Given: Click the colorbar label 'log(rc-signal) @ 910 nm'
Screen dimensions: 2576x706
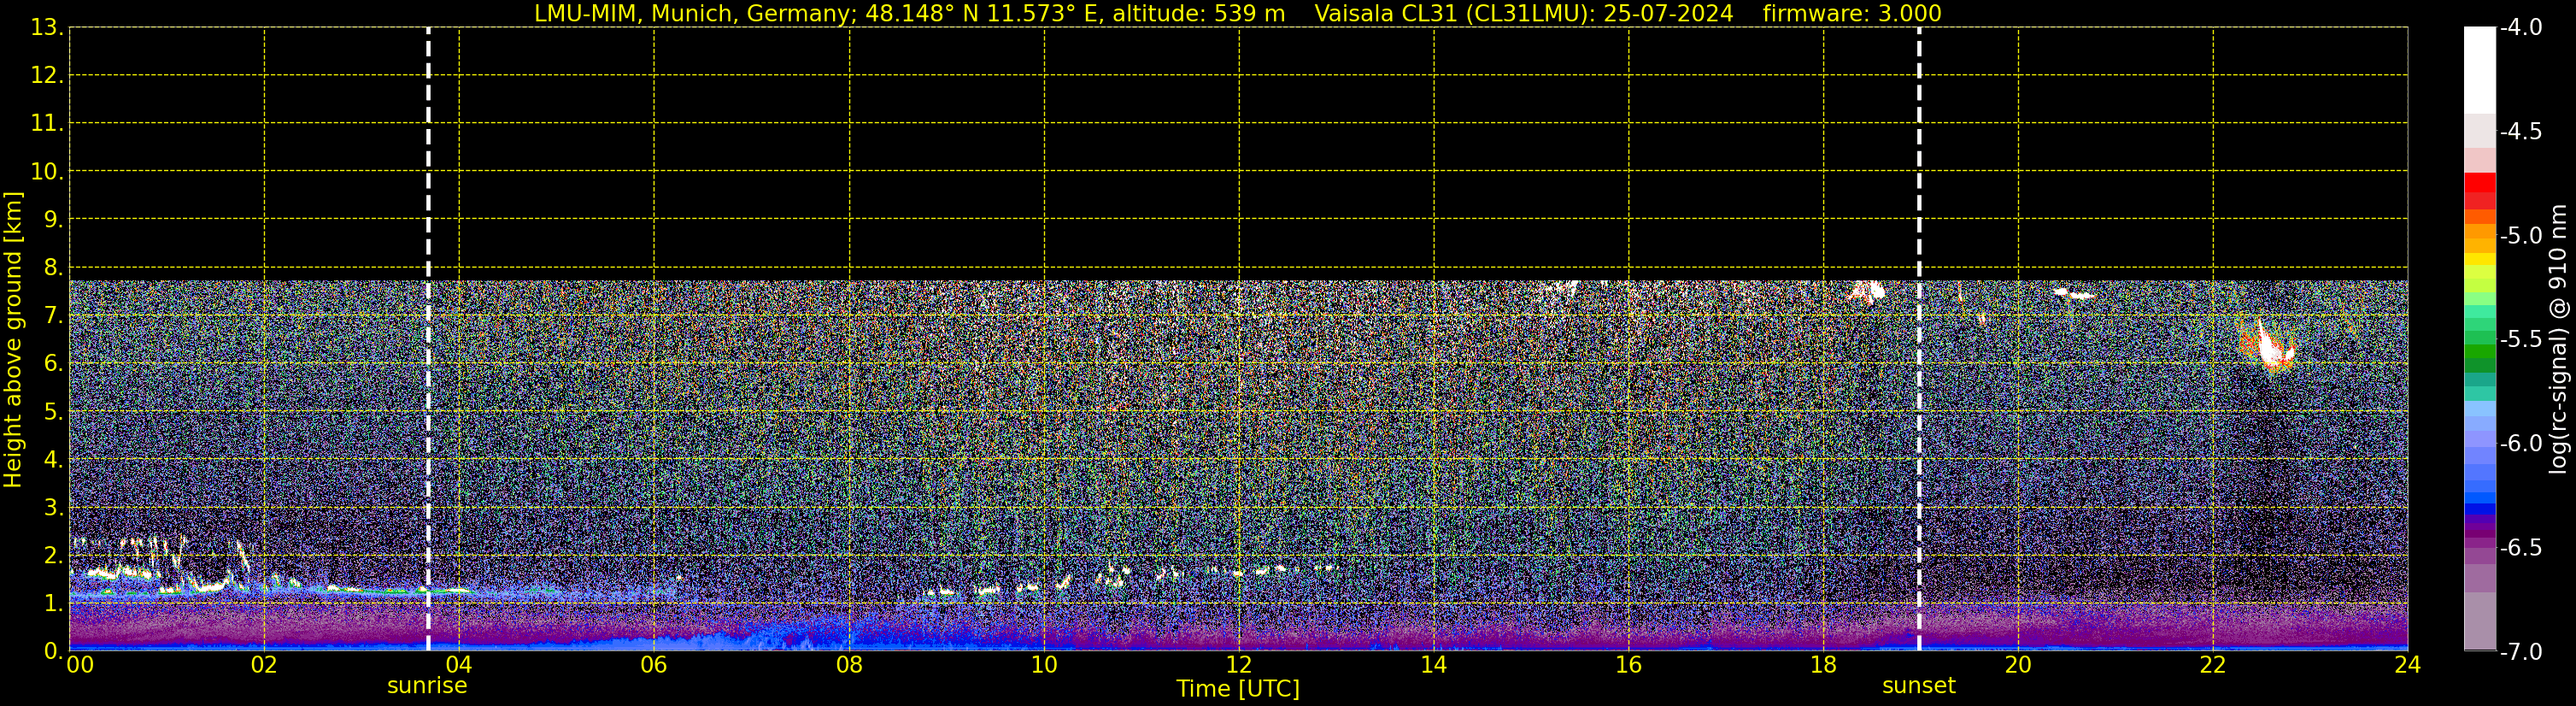Looking at the screenshot, I should tap(2558, 339).
